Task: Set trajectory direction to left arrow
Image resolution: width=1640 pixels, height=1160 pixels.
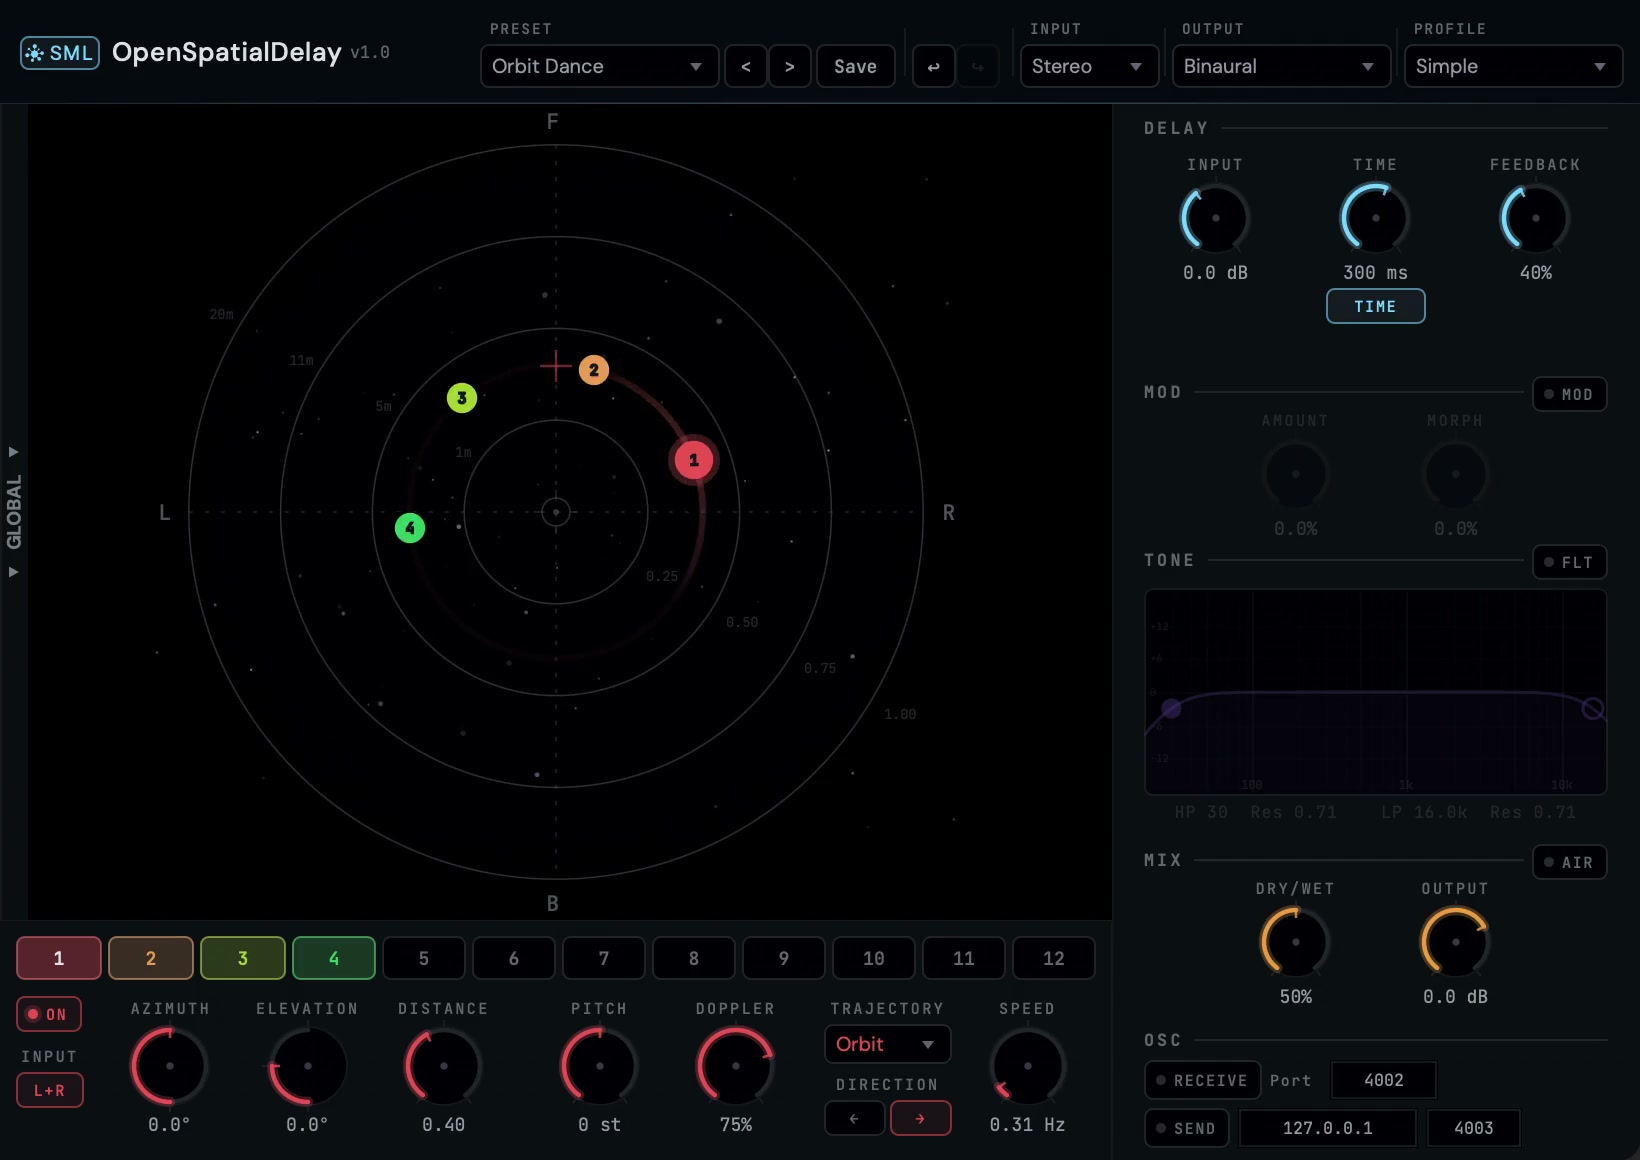Action: coord(855,1118)
